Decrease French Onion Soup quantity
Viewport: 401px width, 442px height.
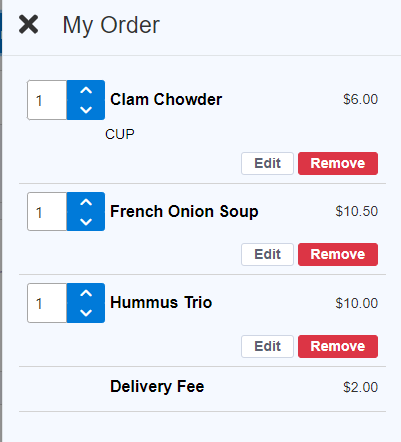pyautogui.click(x=86, y=221)
